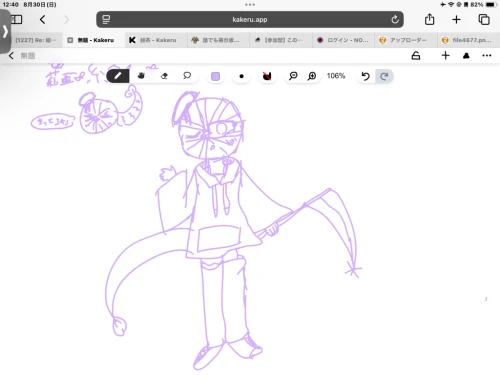Show the Safari tab overview
500x375 pixels.
click(x=484, y=19)
